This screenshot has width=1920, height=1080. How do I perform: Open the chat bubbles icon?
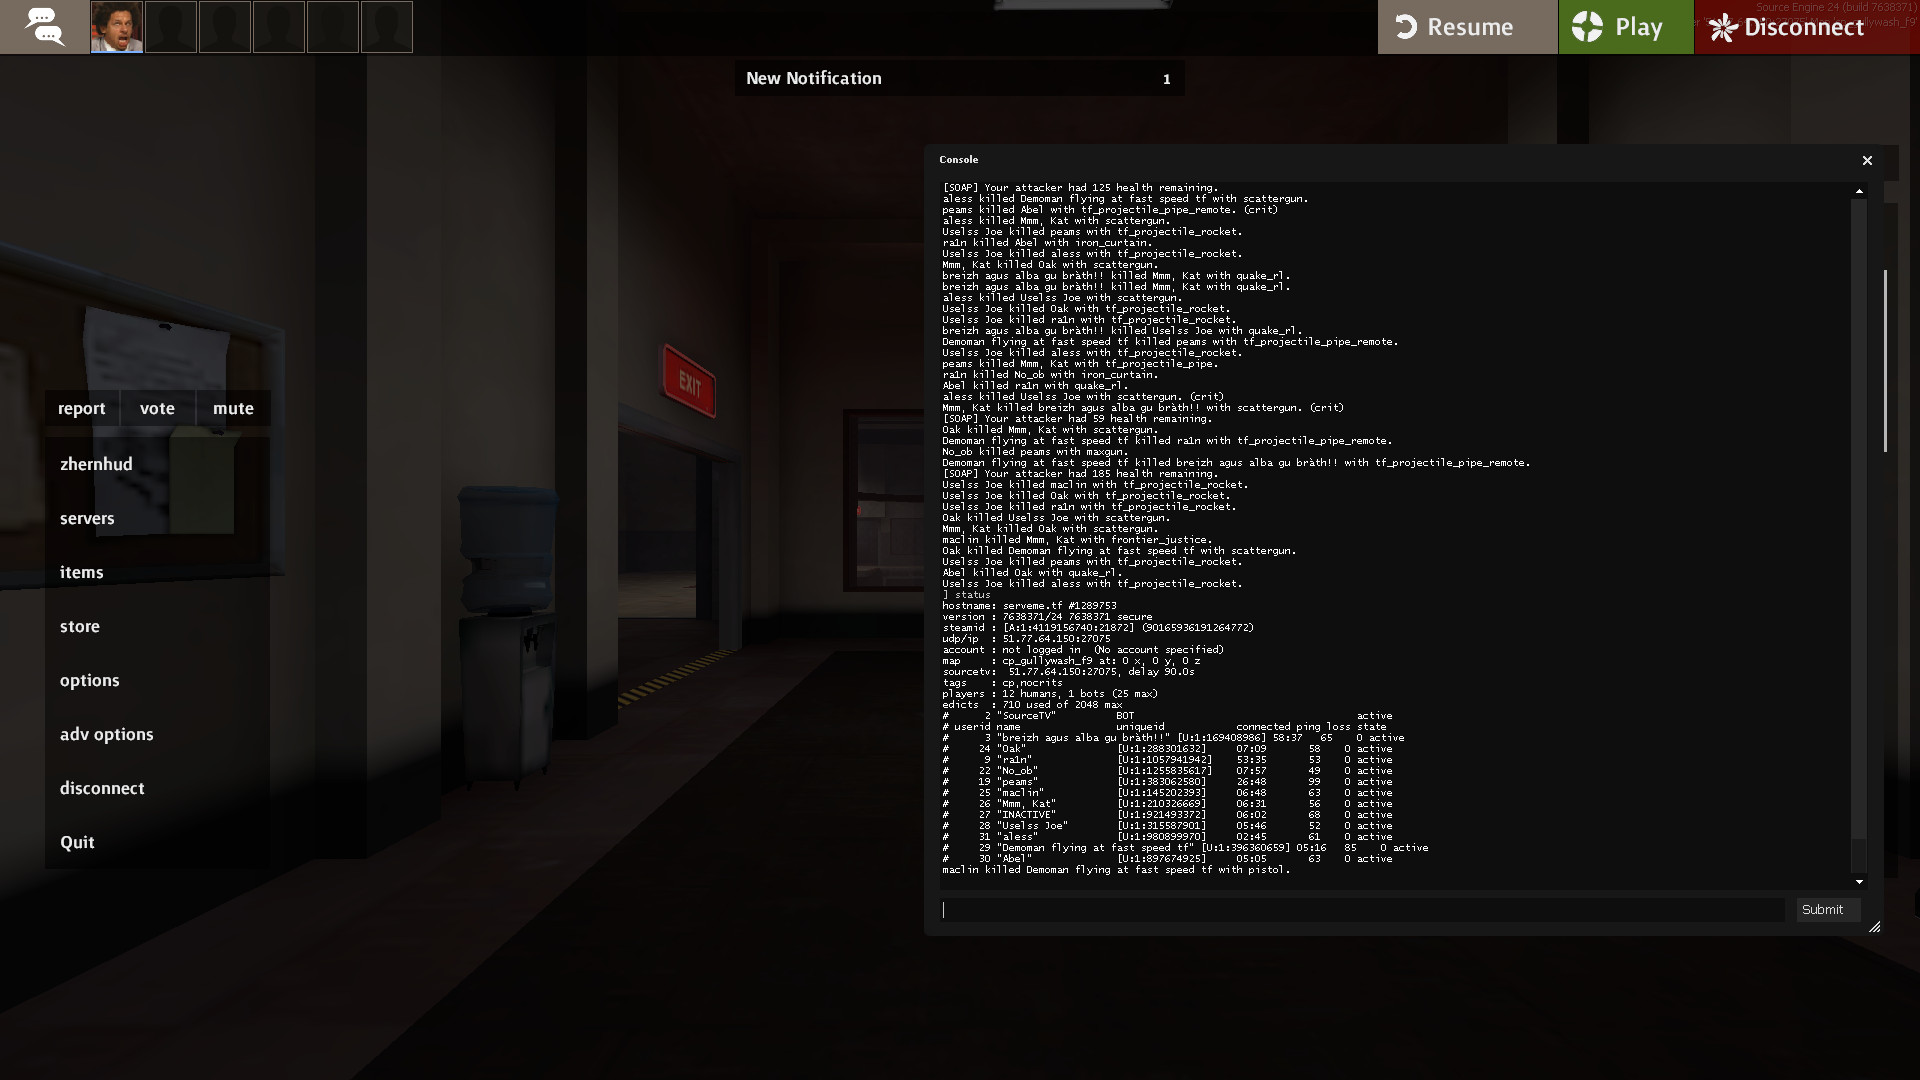pos(44,27)
